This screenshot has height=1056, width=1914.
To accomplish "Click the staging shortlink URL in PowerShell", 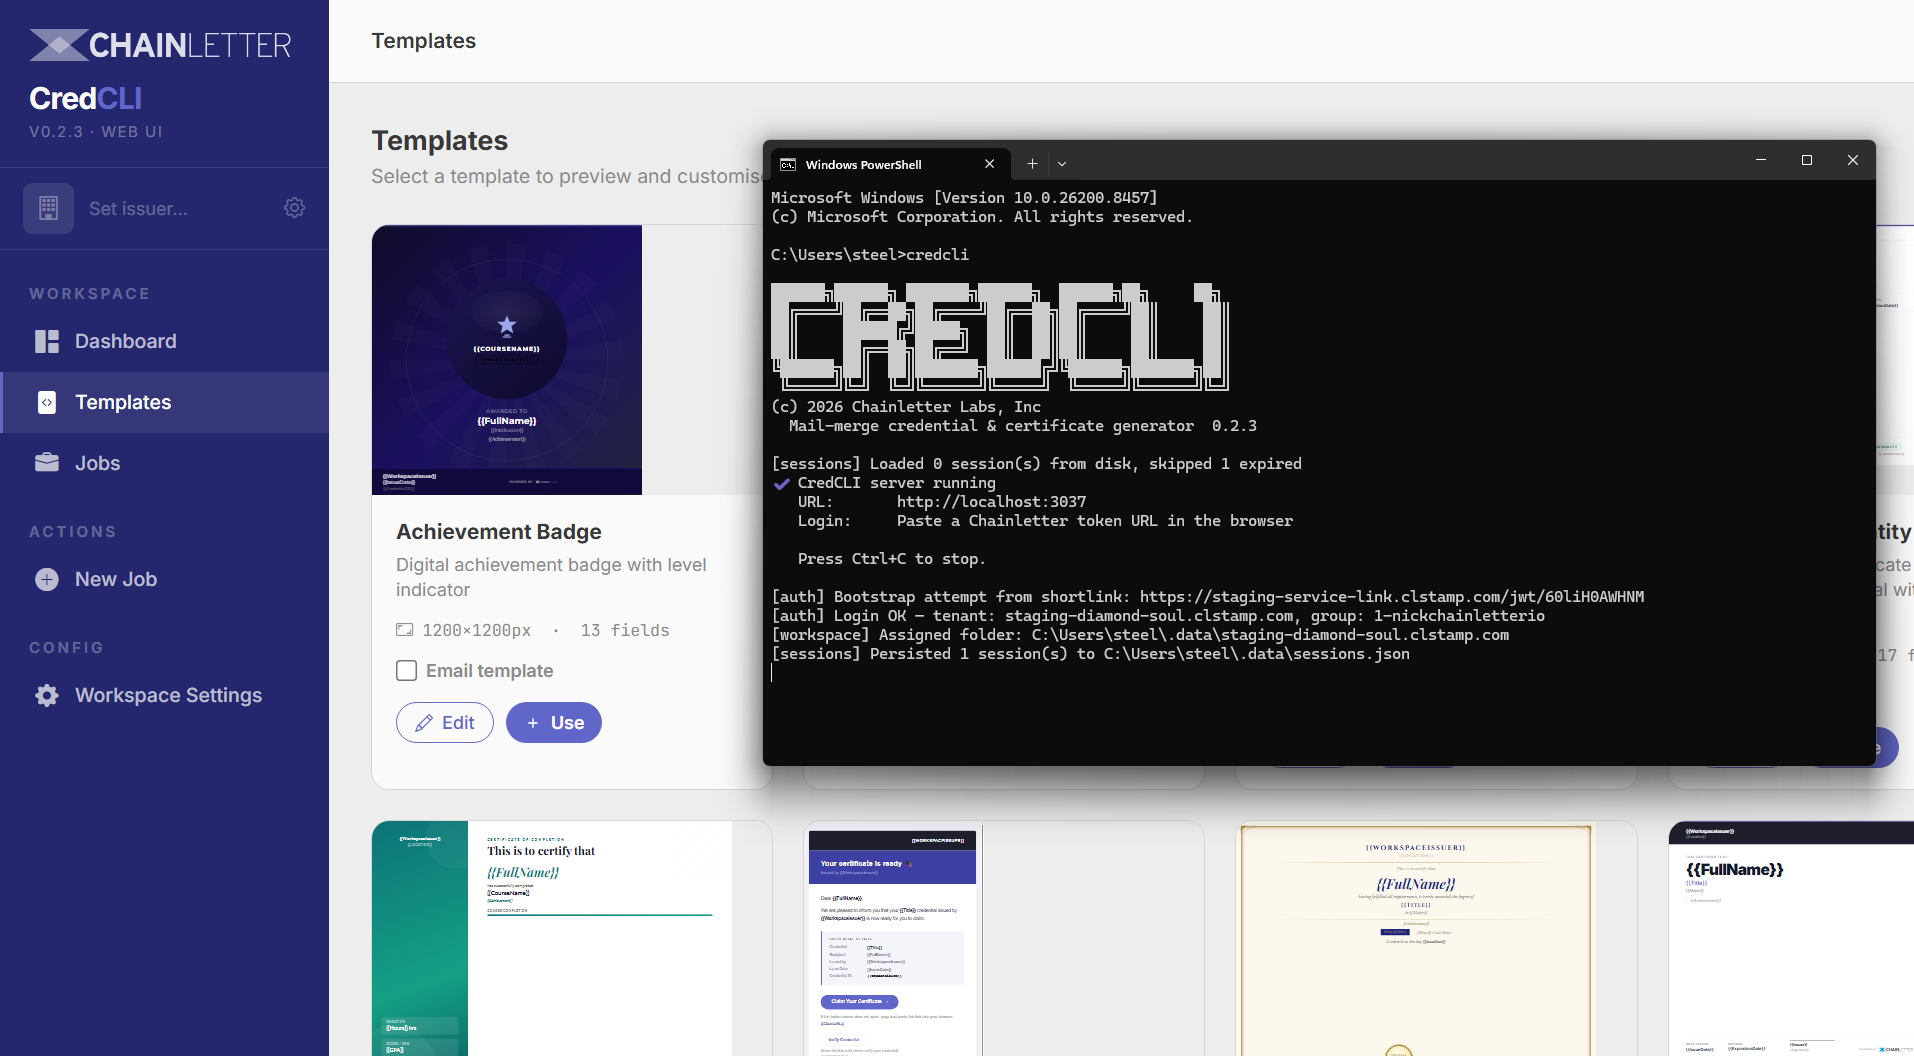I will point(1392,597).
